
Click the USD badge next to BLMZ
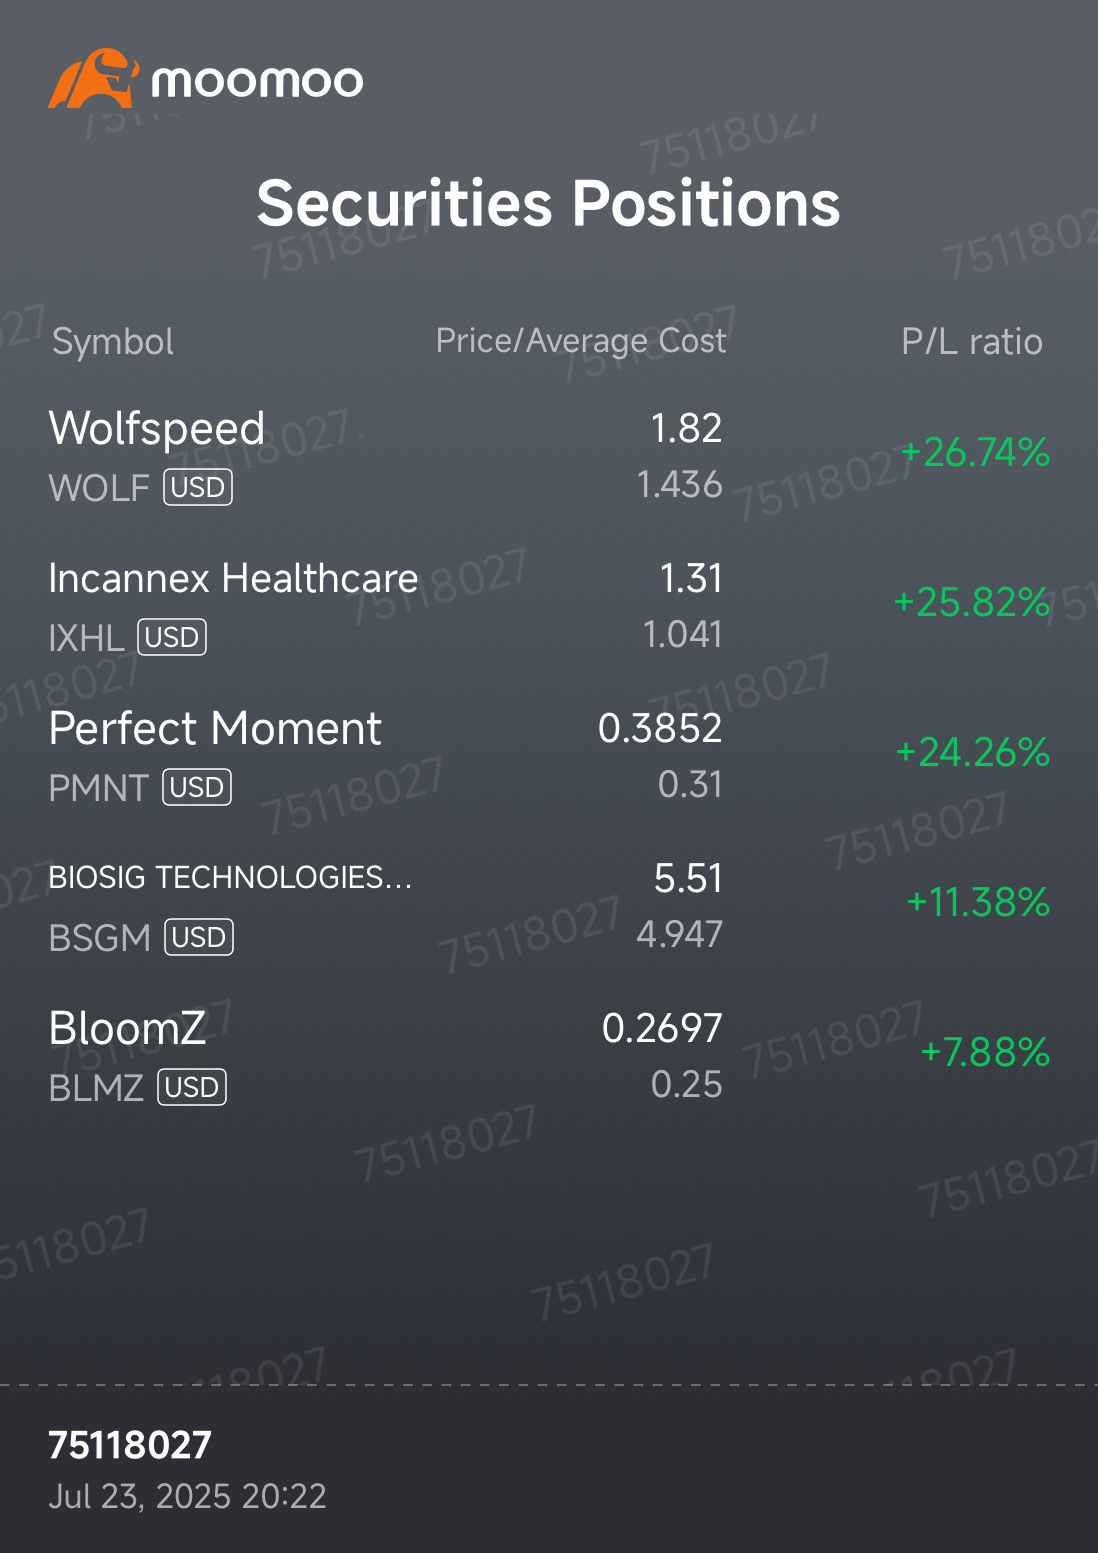click(x=192, y=1087)
